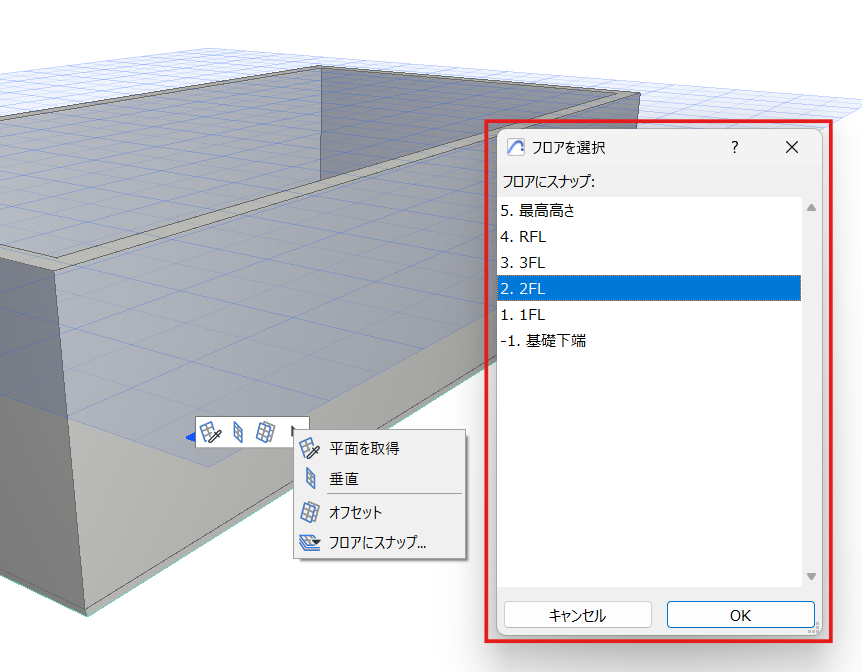Image resolution: width=862 pixels, height=672 pixels.
Task: Click the blue editing plane handle arrow
Action: tap(191, 437)
